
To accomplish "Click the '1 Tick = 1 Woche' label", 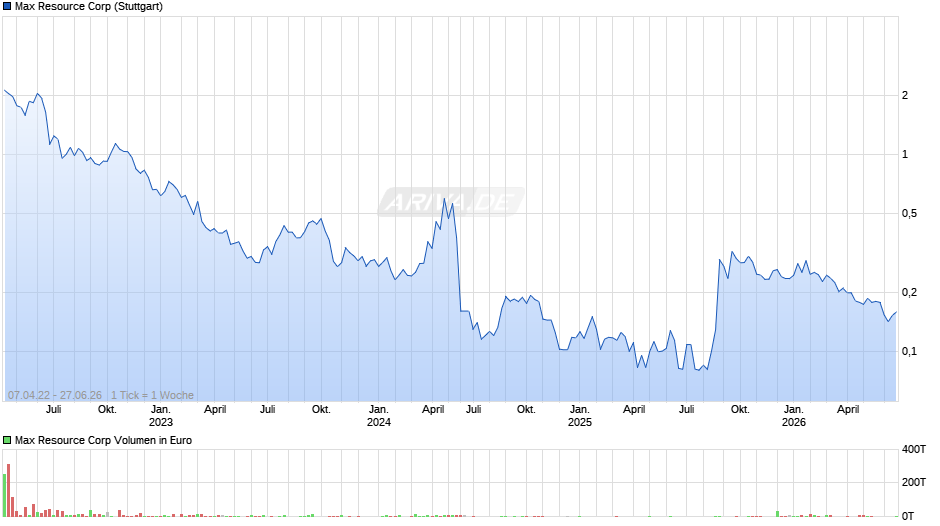I will [x=152, y=395].
